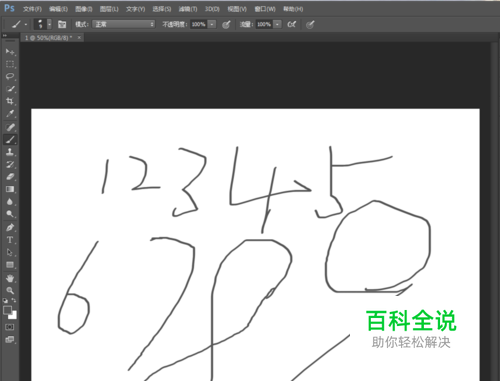500x381 pixels.
Task: Toggle Quick Mask mode
Action: click(10, 327)
